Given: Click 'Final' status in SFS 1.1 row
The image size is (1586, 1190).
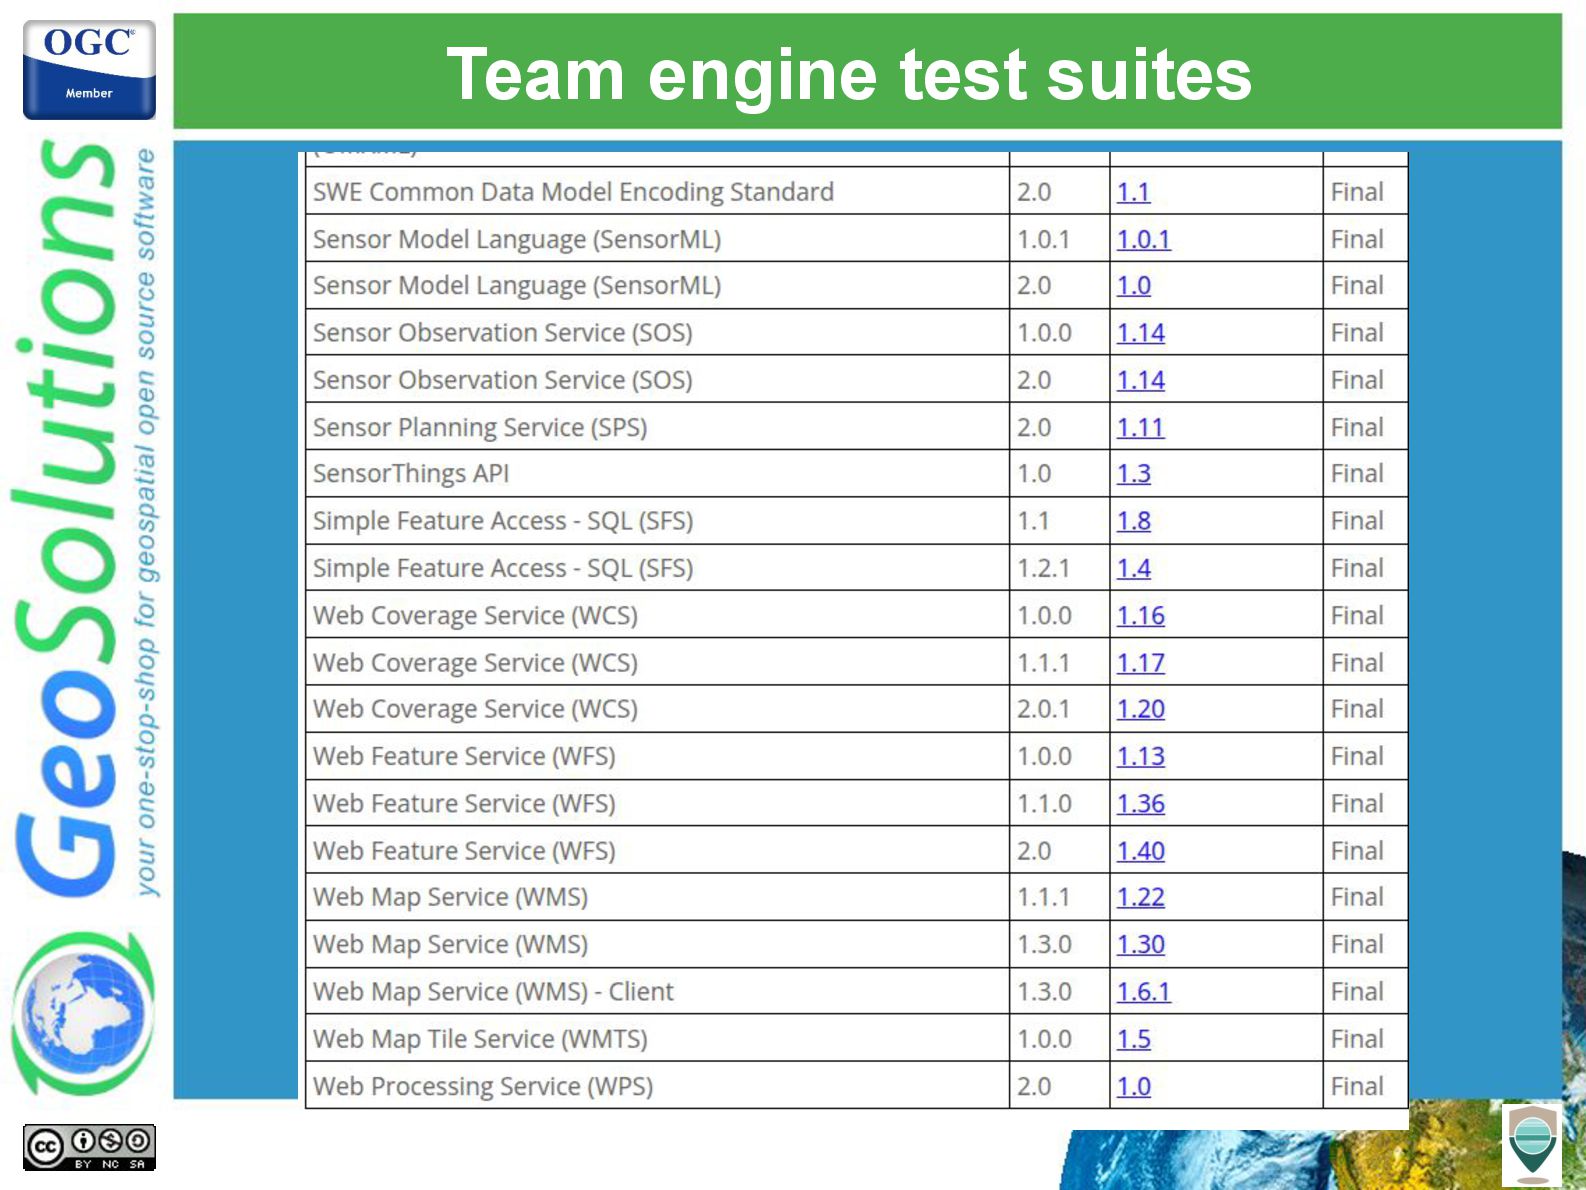Looking at the screenshot, I should tap(1357, 521).
